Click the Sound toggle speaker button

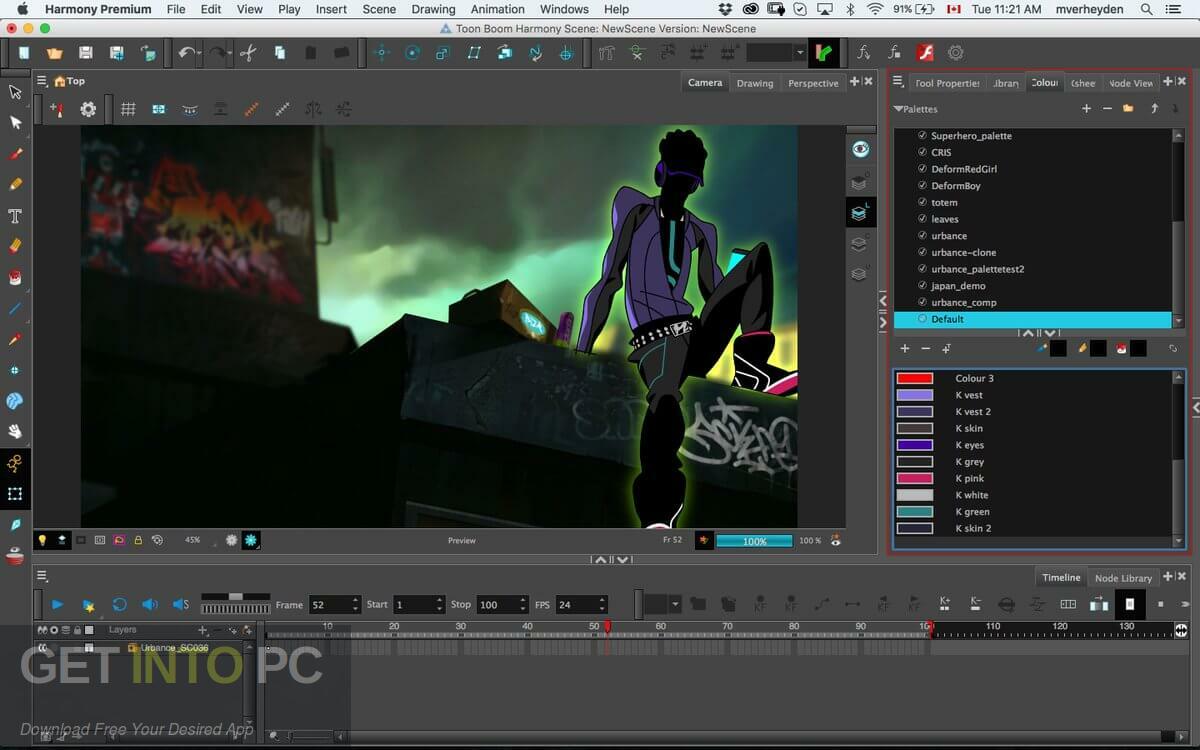(150, 604)
